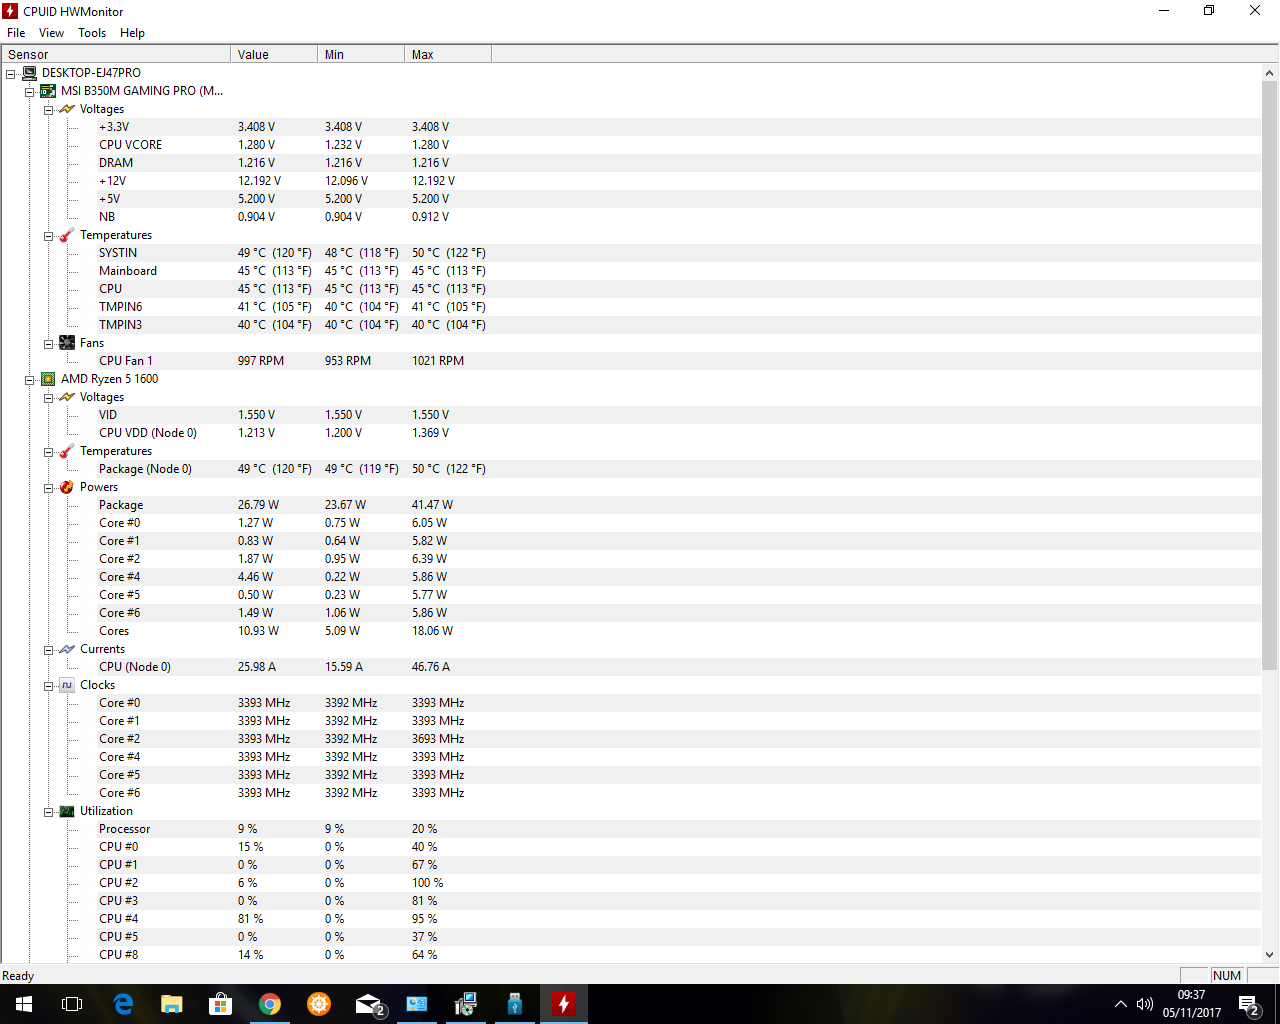This screenshot has width=1280, height=1024.
Task: Click the chart icon beside Utilization
Action: click(67, 811)
